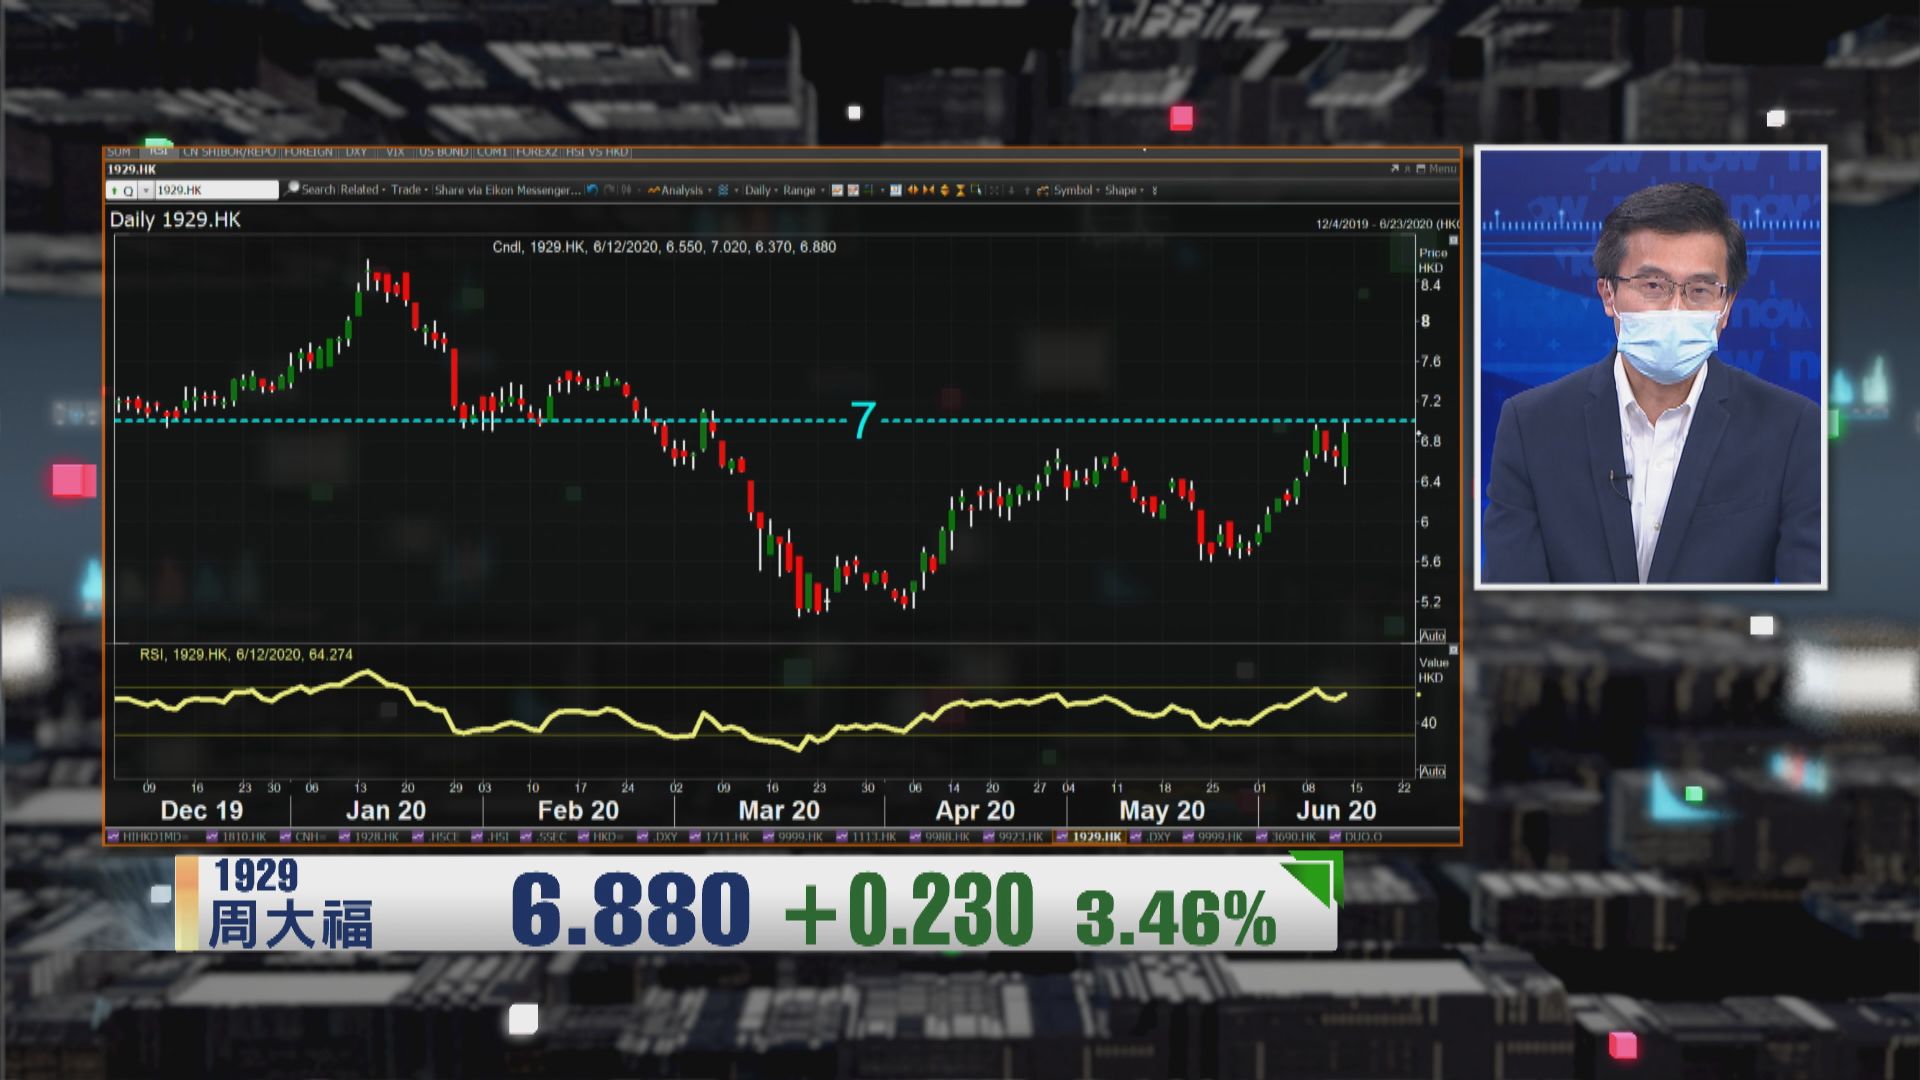Click vertical expand arrows chart icon

click(944, 190)
